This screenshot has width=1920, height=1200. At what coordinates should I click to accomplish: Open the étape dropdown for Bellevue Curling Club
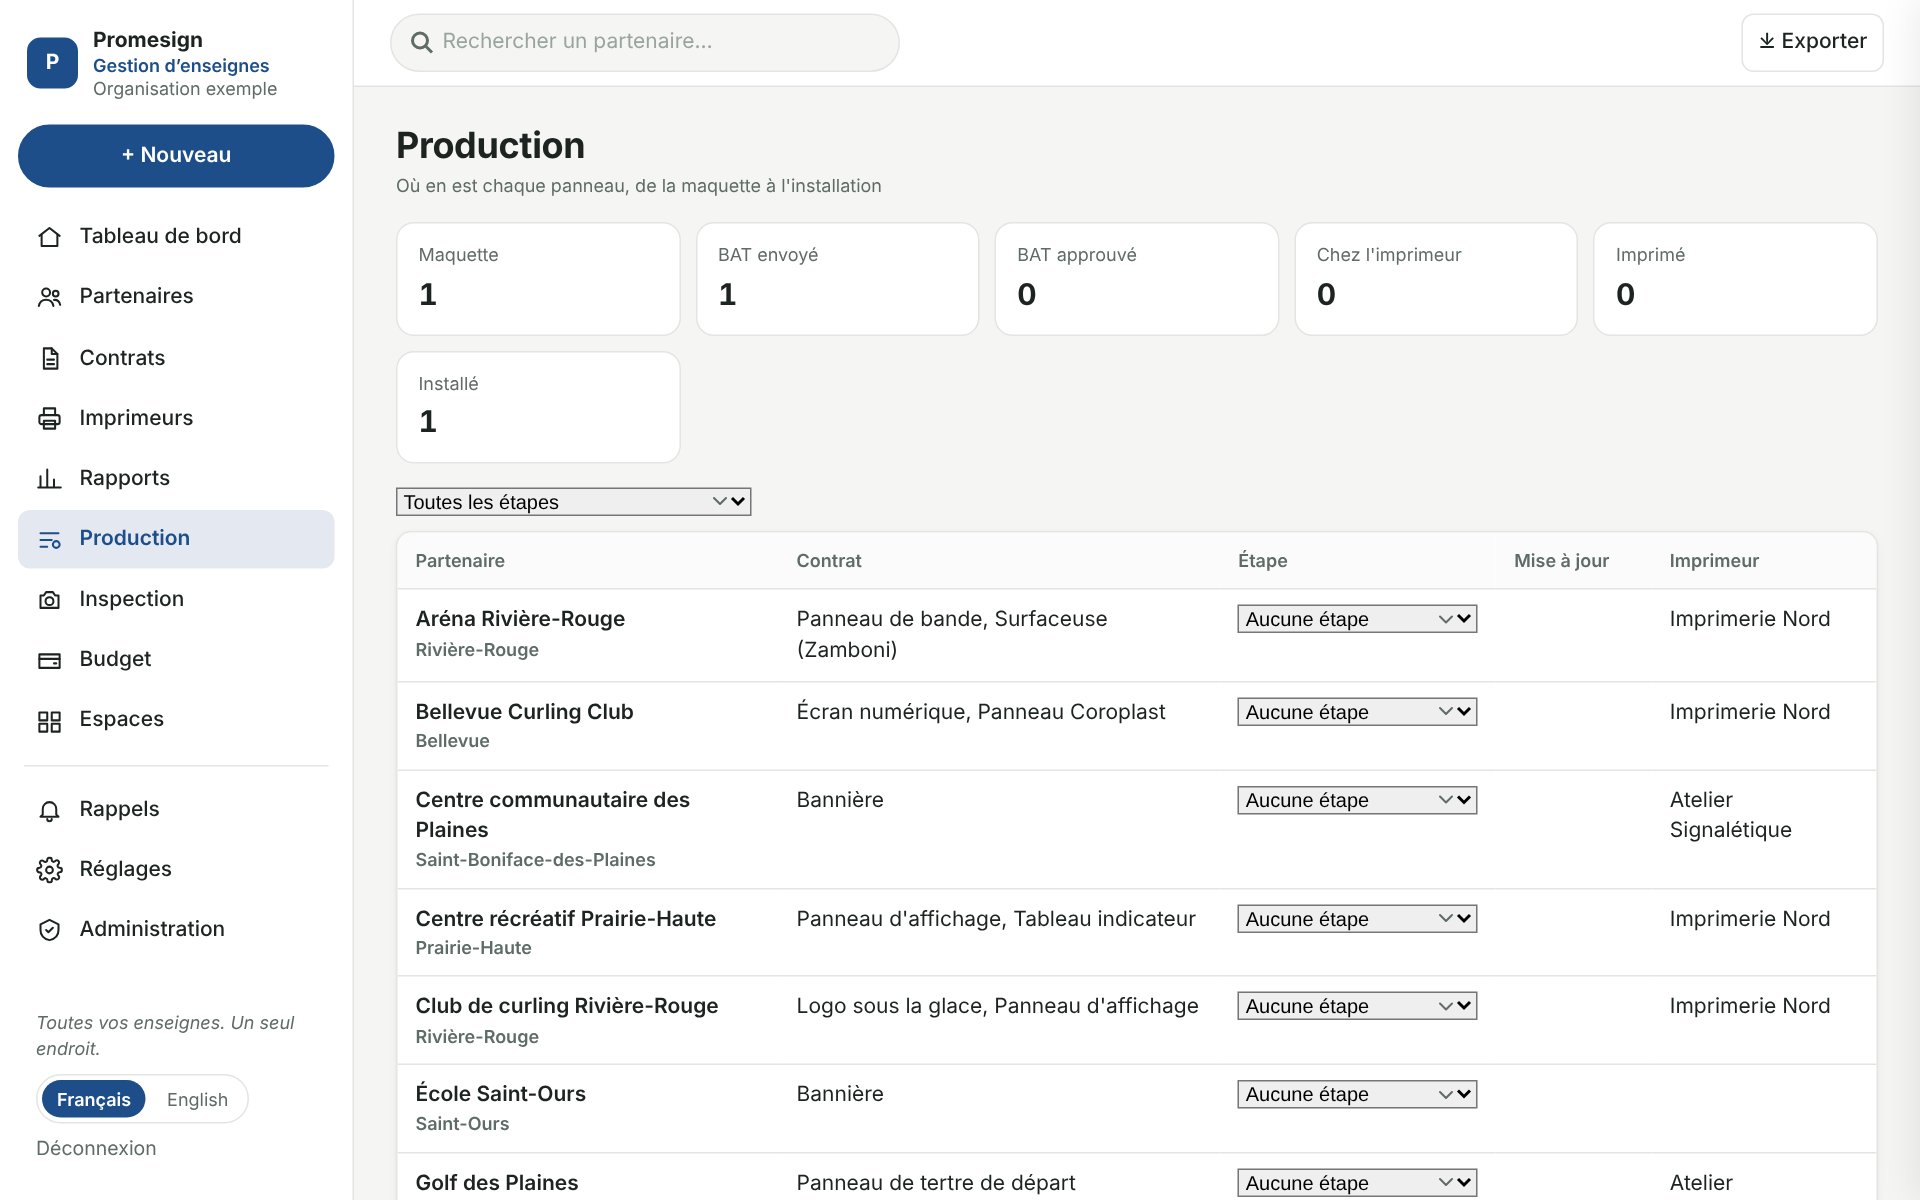(x=1357, y=712)
